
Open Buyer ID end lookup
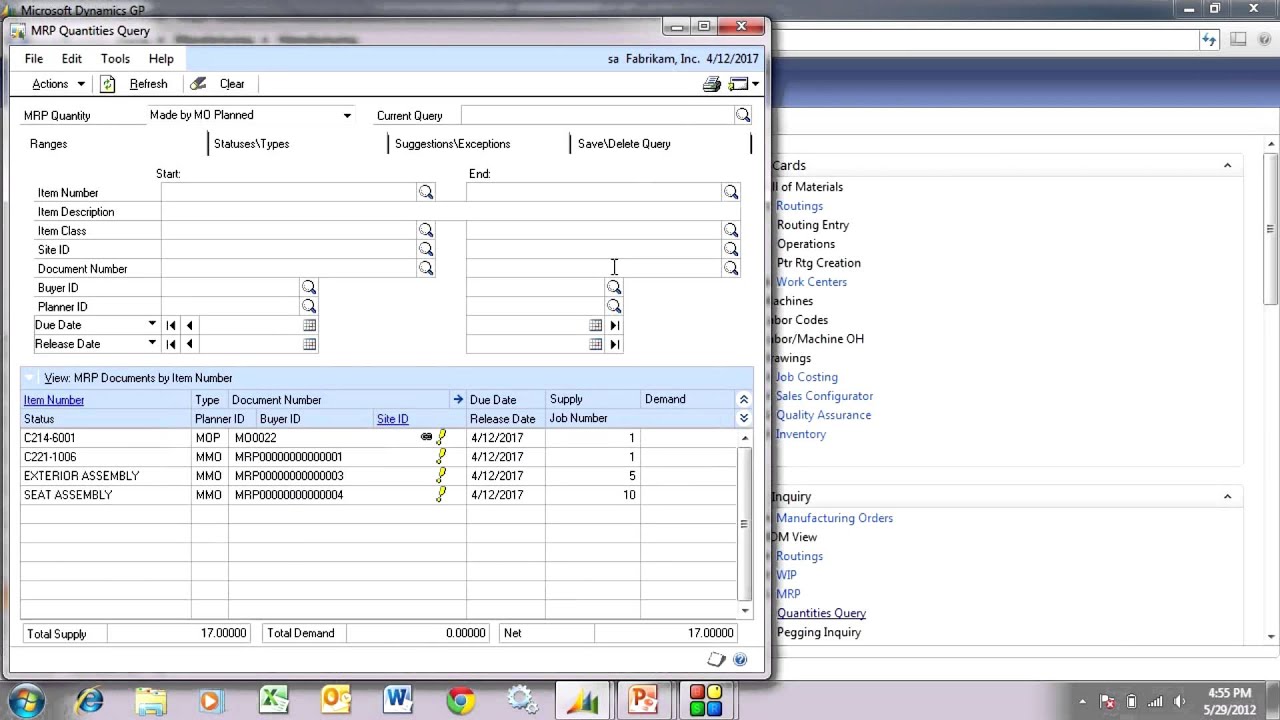click(x=614, y=287)
